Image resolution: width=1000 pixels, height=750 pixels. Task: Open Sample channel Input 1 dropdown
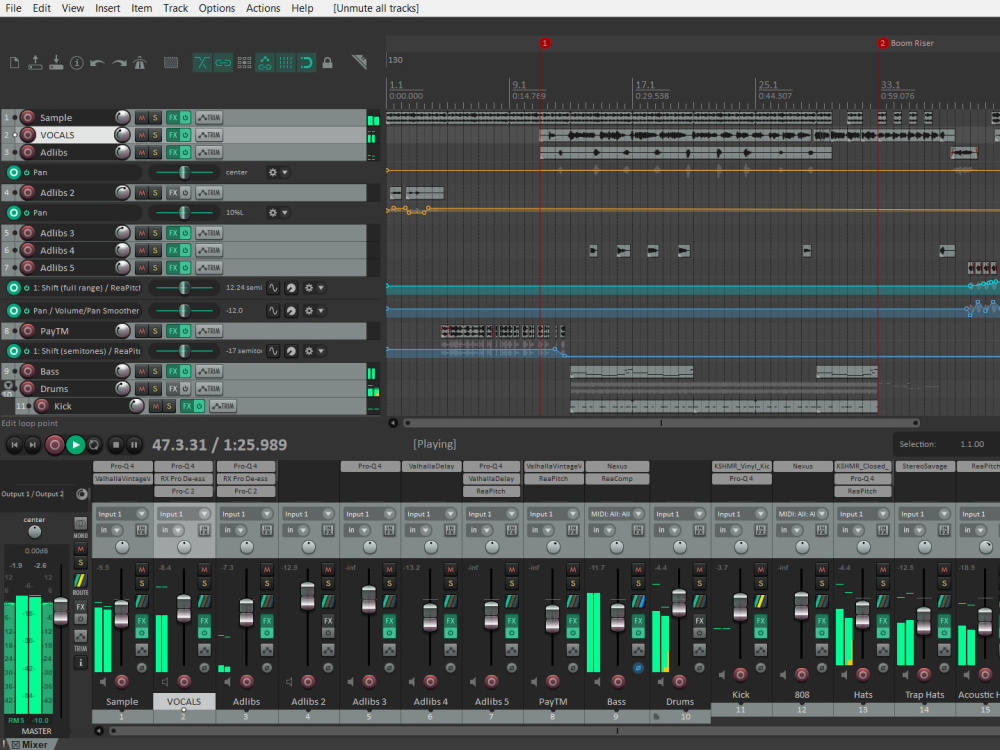tap(122, 514)
